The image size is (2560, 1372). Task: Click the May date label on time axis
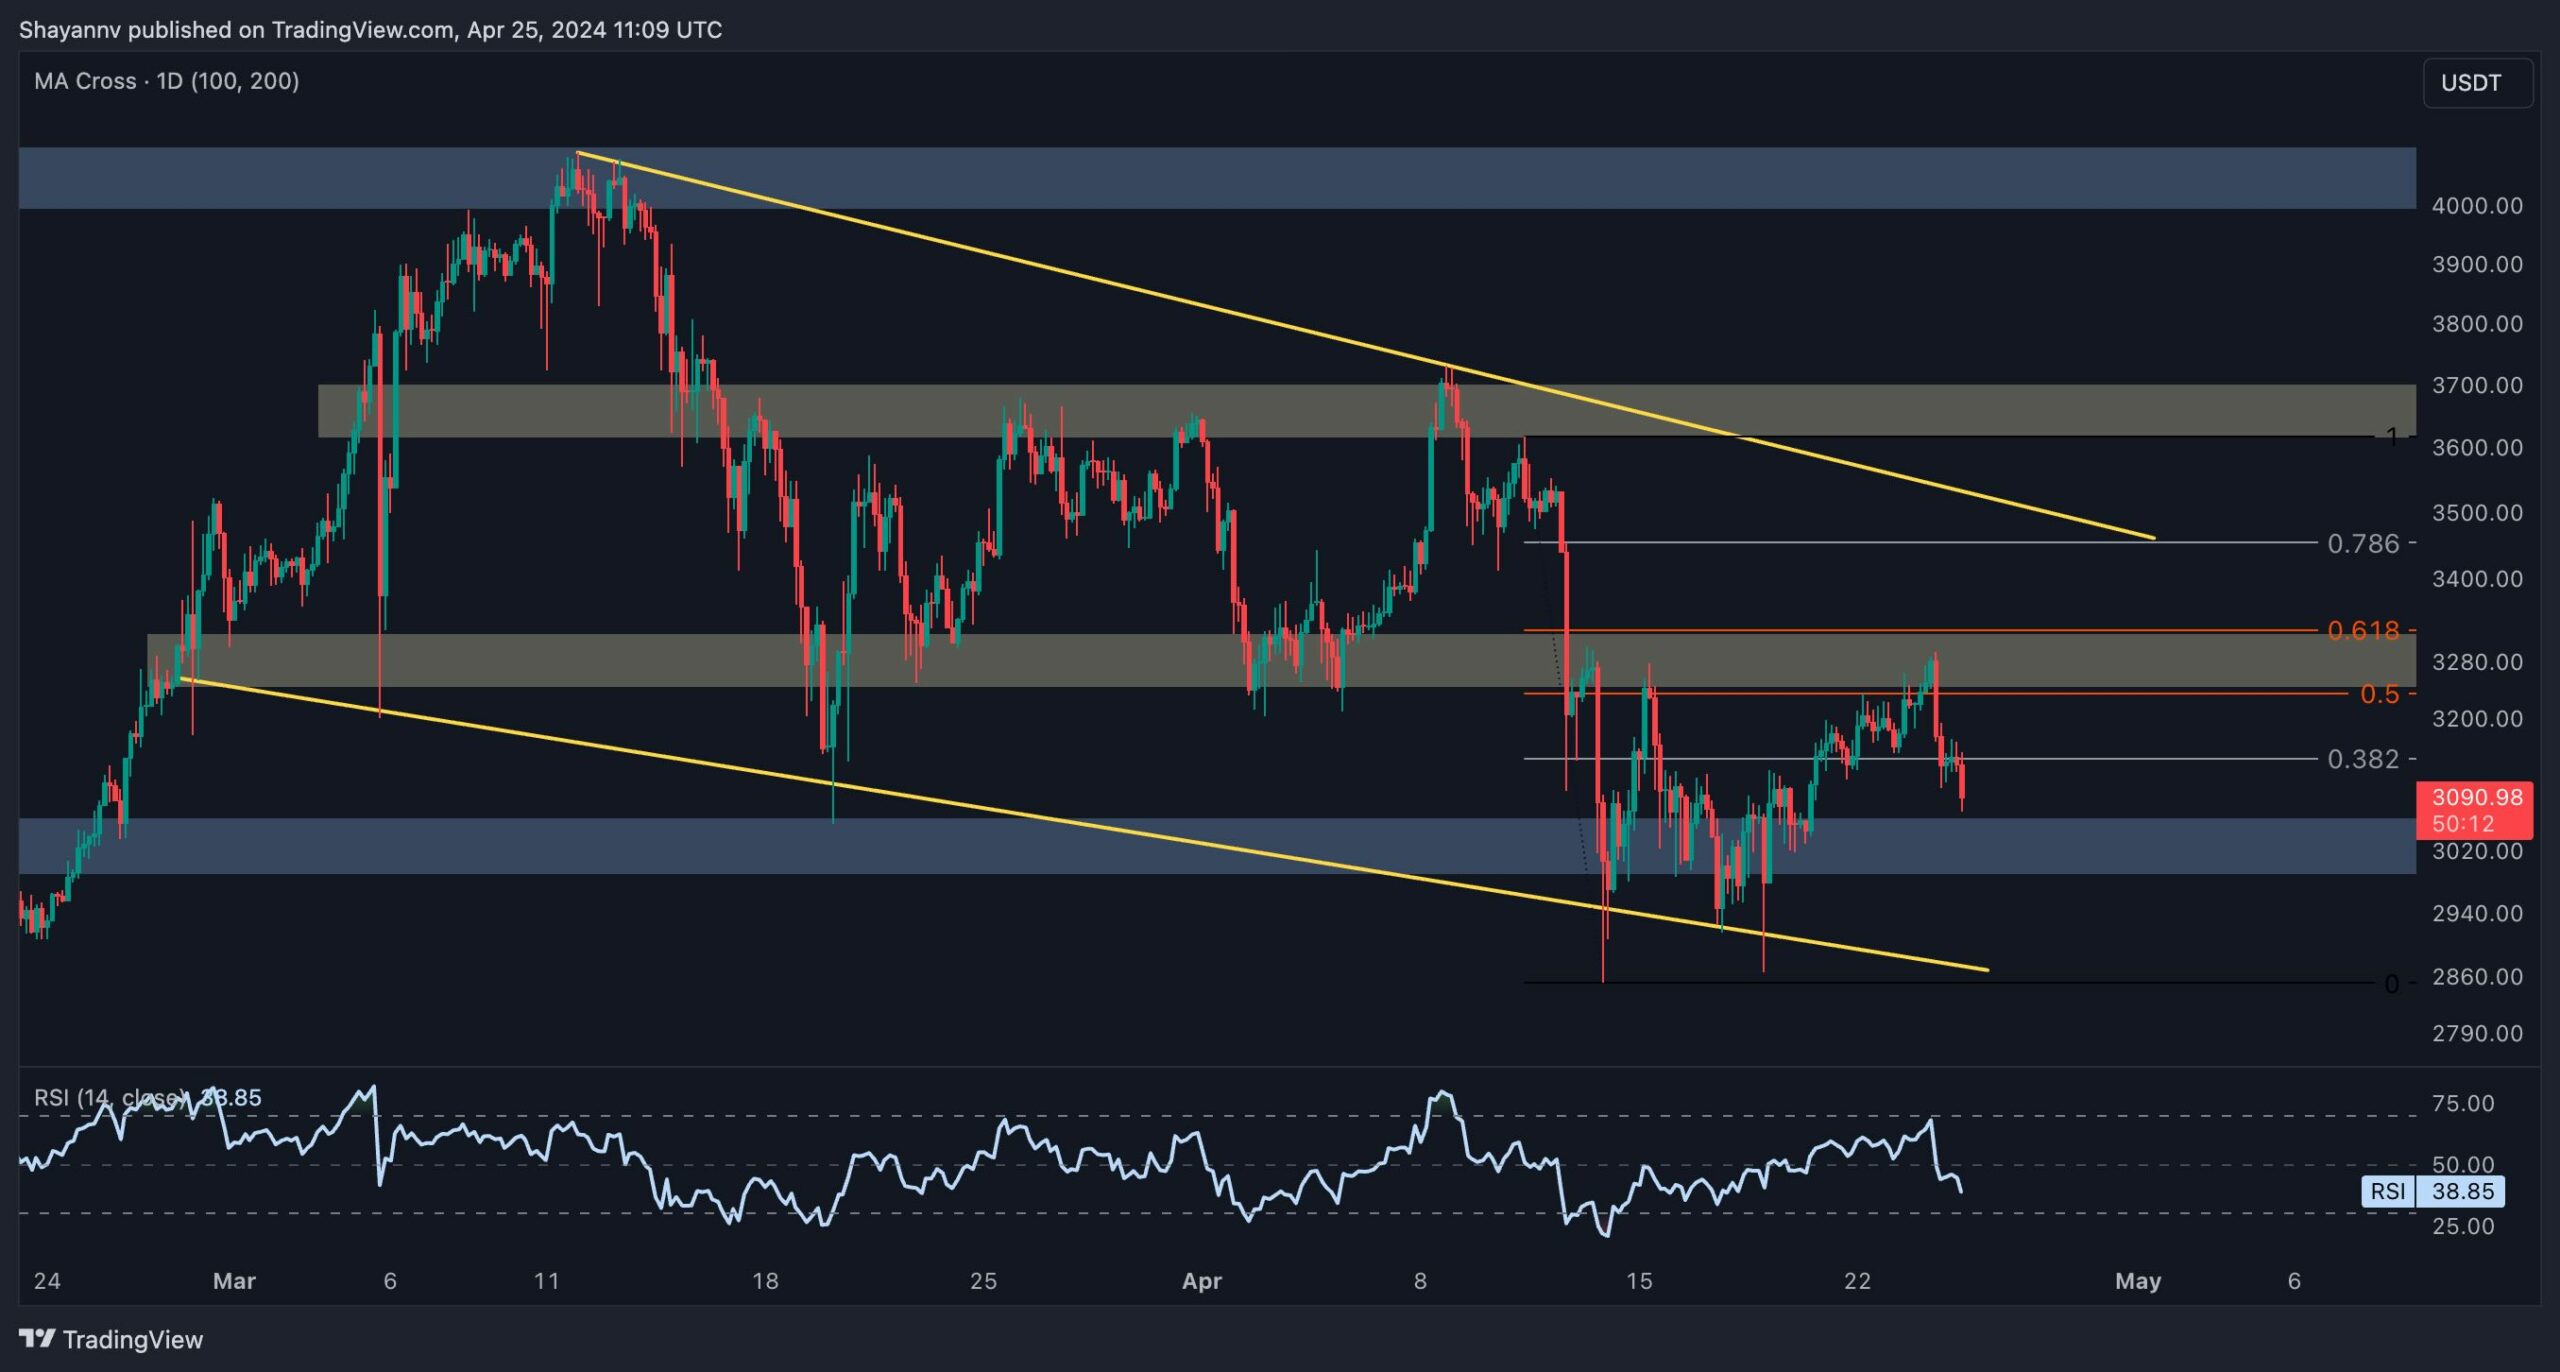point(2138,1281)
